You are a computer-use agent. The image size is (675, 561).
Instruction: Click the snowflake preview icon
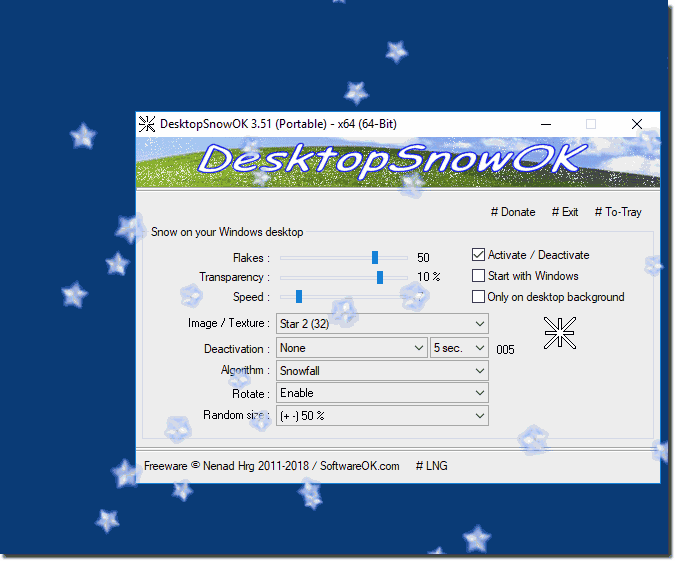[560, 333]
